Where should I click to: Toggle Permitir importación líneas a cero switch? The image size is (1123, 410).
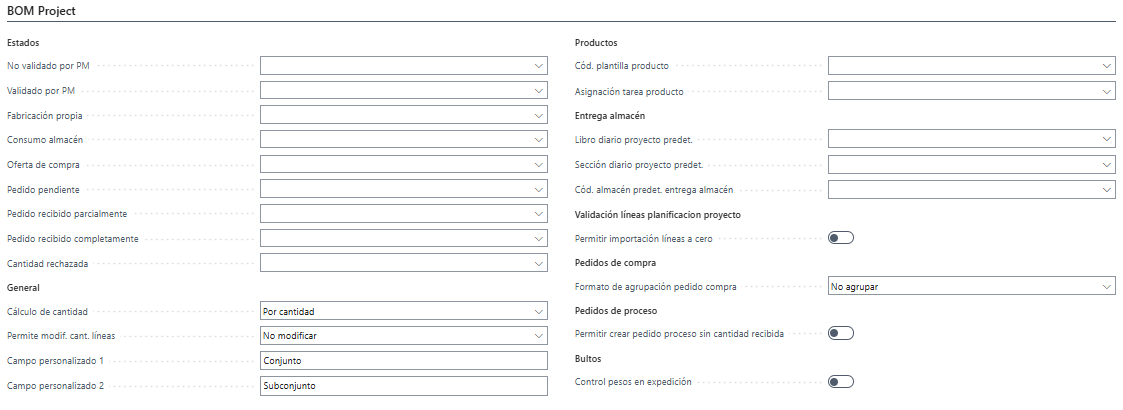click(x=841, y=238)
